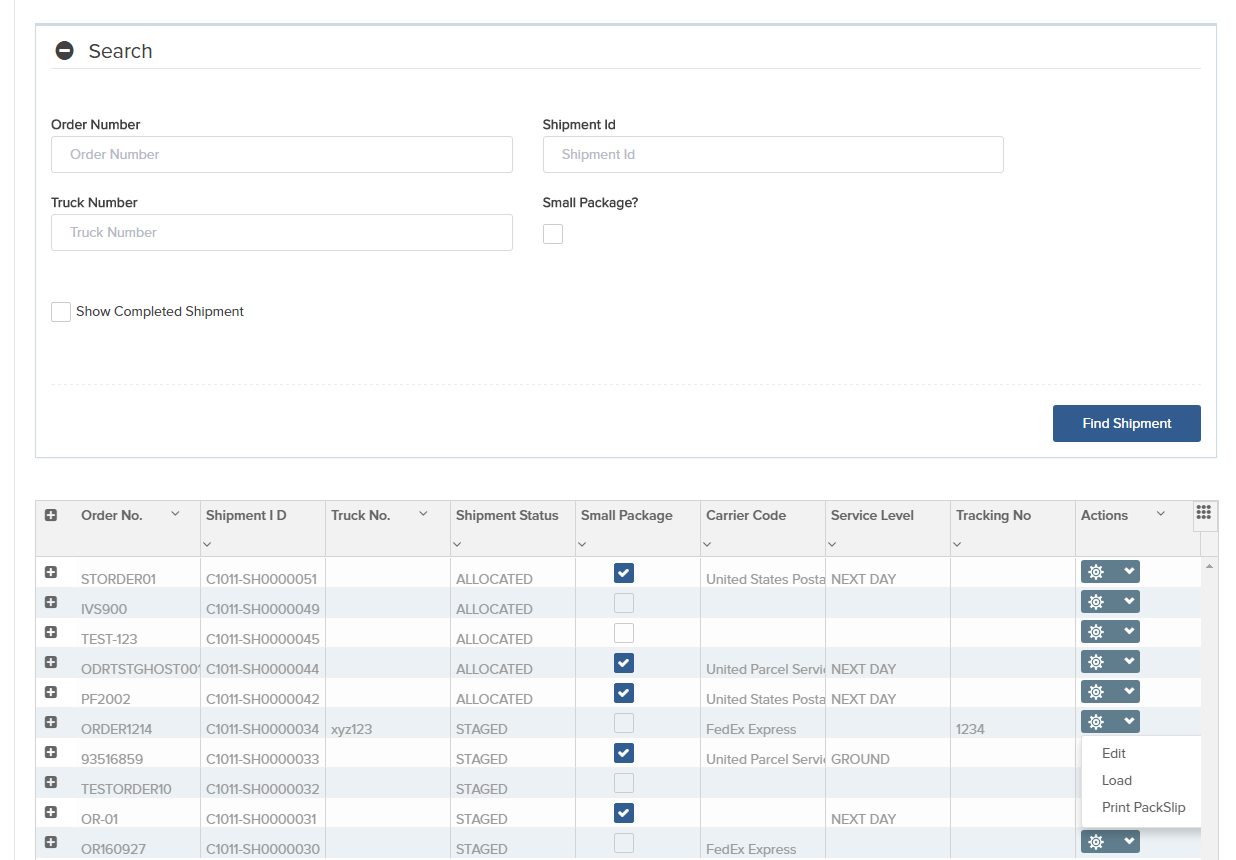This screenshot has width=1236, height=860.
Task: Click the Find Shipment button
Action: (x=1127, y=423)
